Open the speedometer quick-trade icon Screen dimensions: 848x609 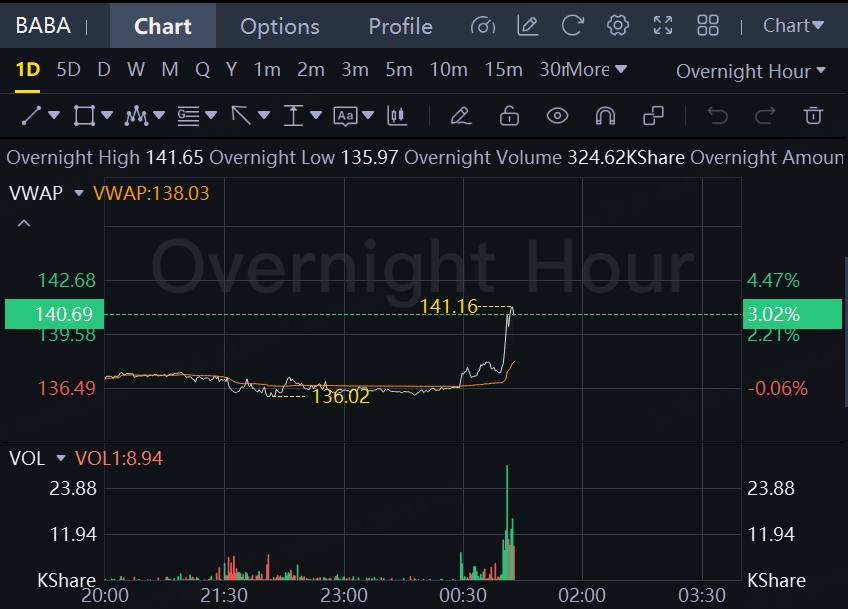482,25
